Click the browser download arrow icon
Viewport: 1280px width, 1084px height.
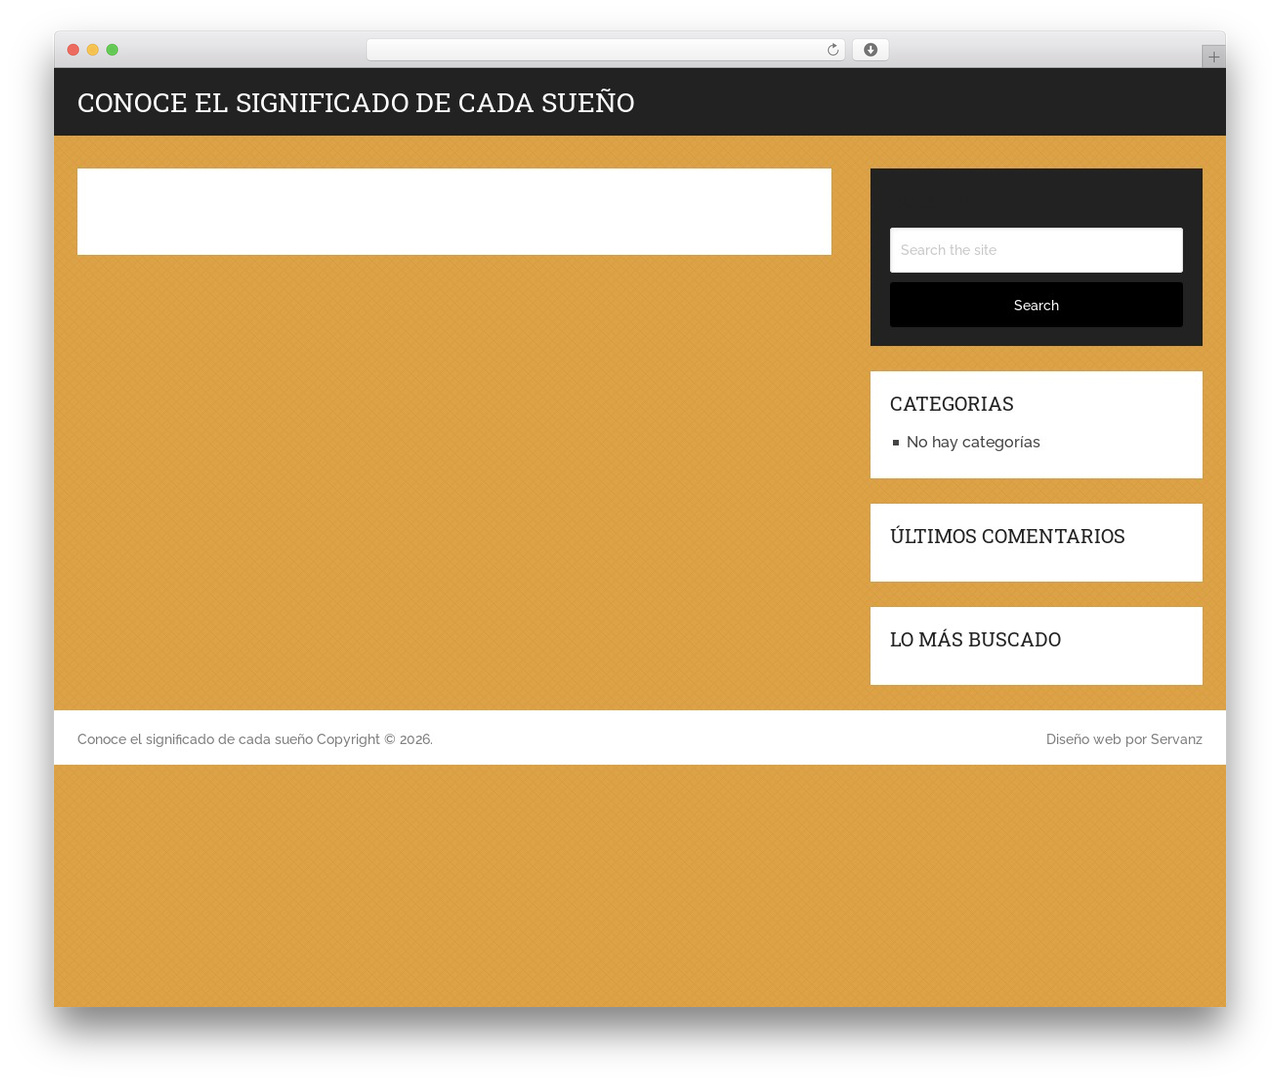(x=870, y=50)
